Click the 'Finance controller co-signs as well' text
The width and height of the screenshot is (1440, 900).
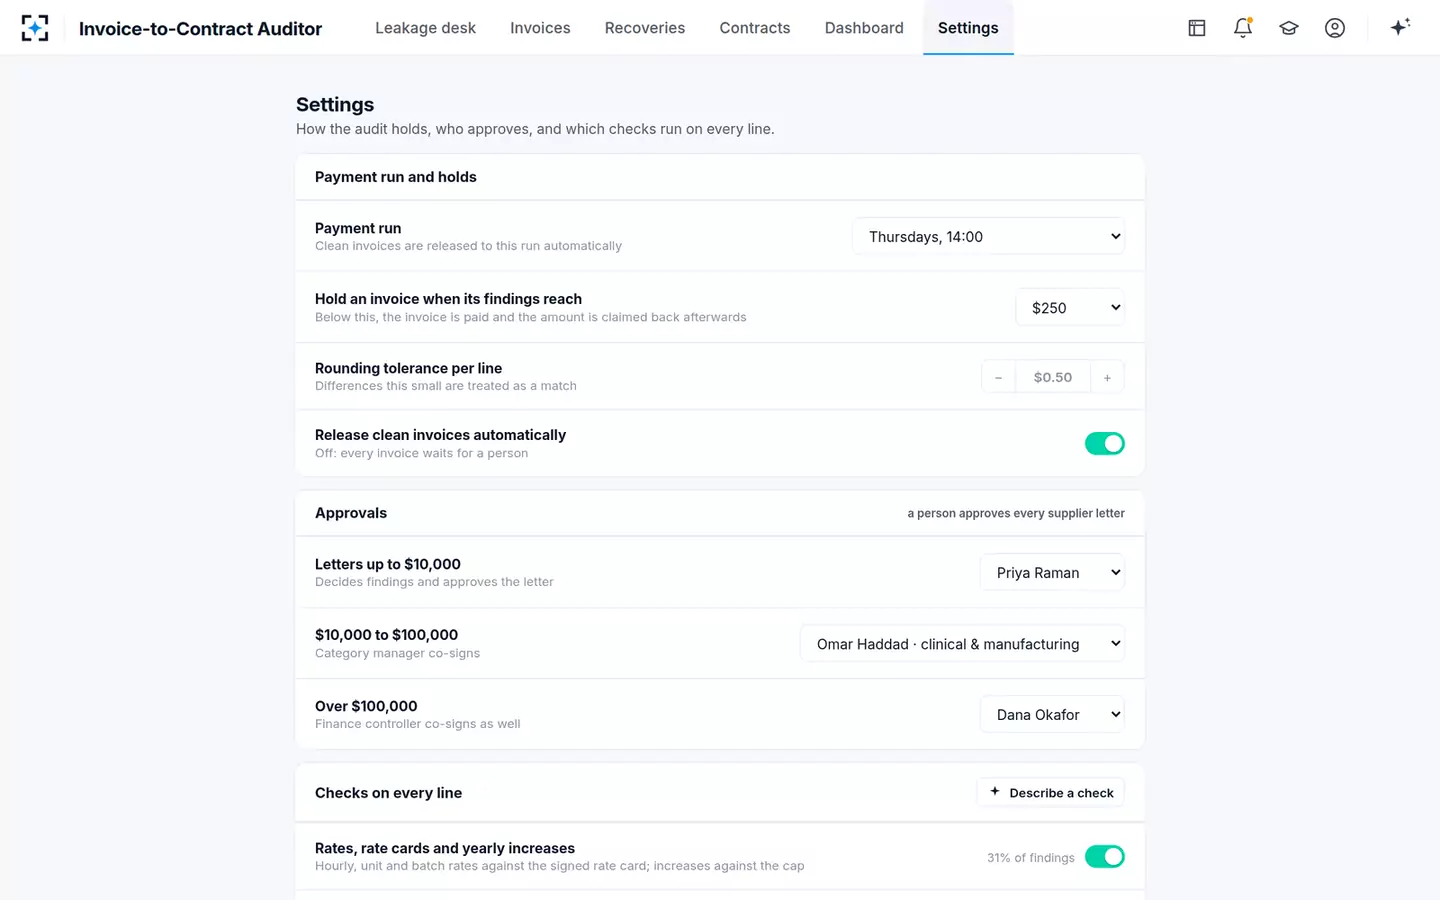click(417, 724)
